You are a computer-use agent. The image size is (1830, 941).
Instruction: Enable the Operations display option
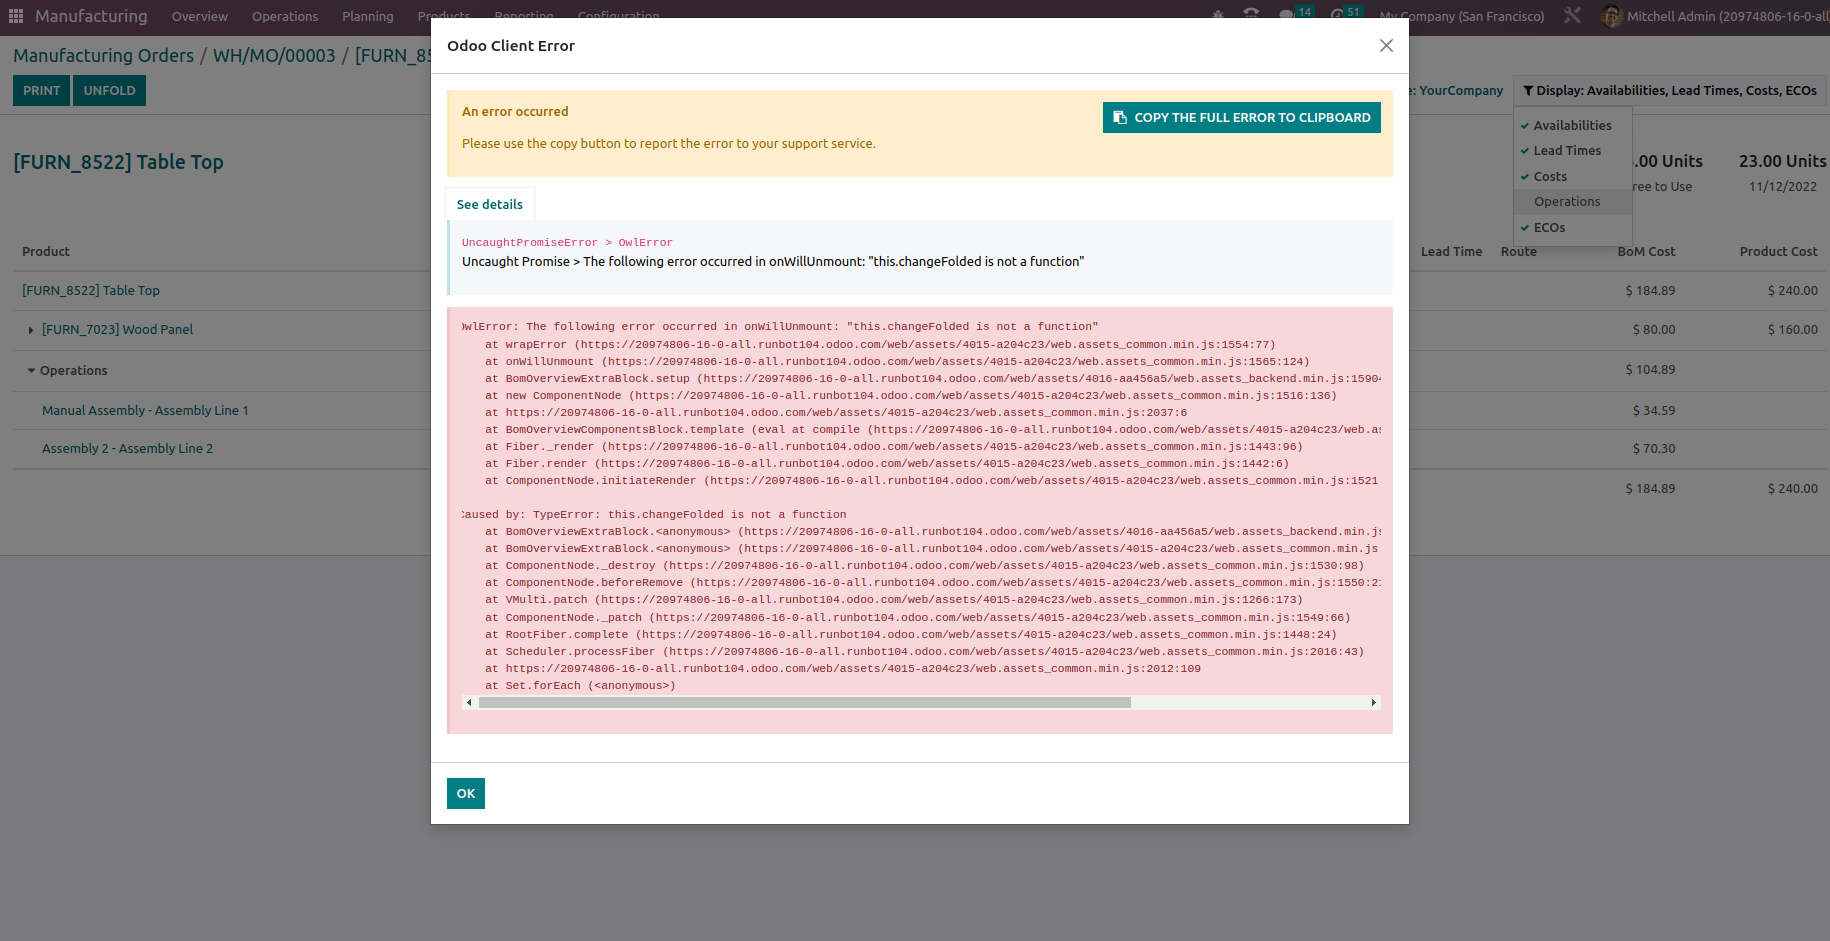[x=1565, y=201]
